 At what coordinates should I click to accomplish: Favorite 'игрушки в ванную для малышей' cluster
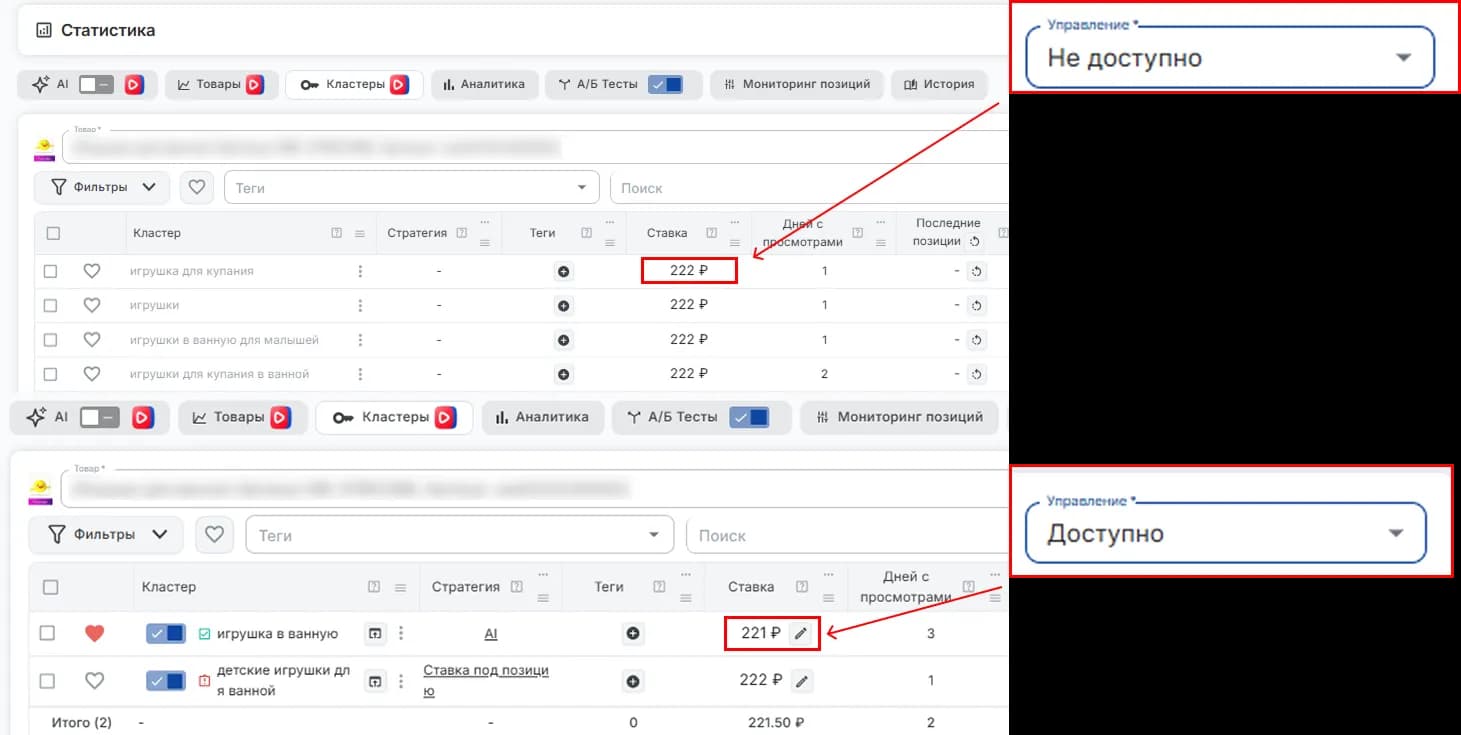coord(92,340)
